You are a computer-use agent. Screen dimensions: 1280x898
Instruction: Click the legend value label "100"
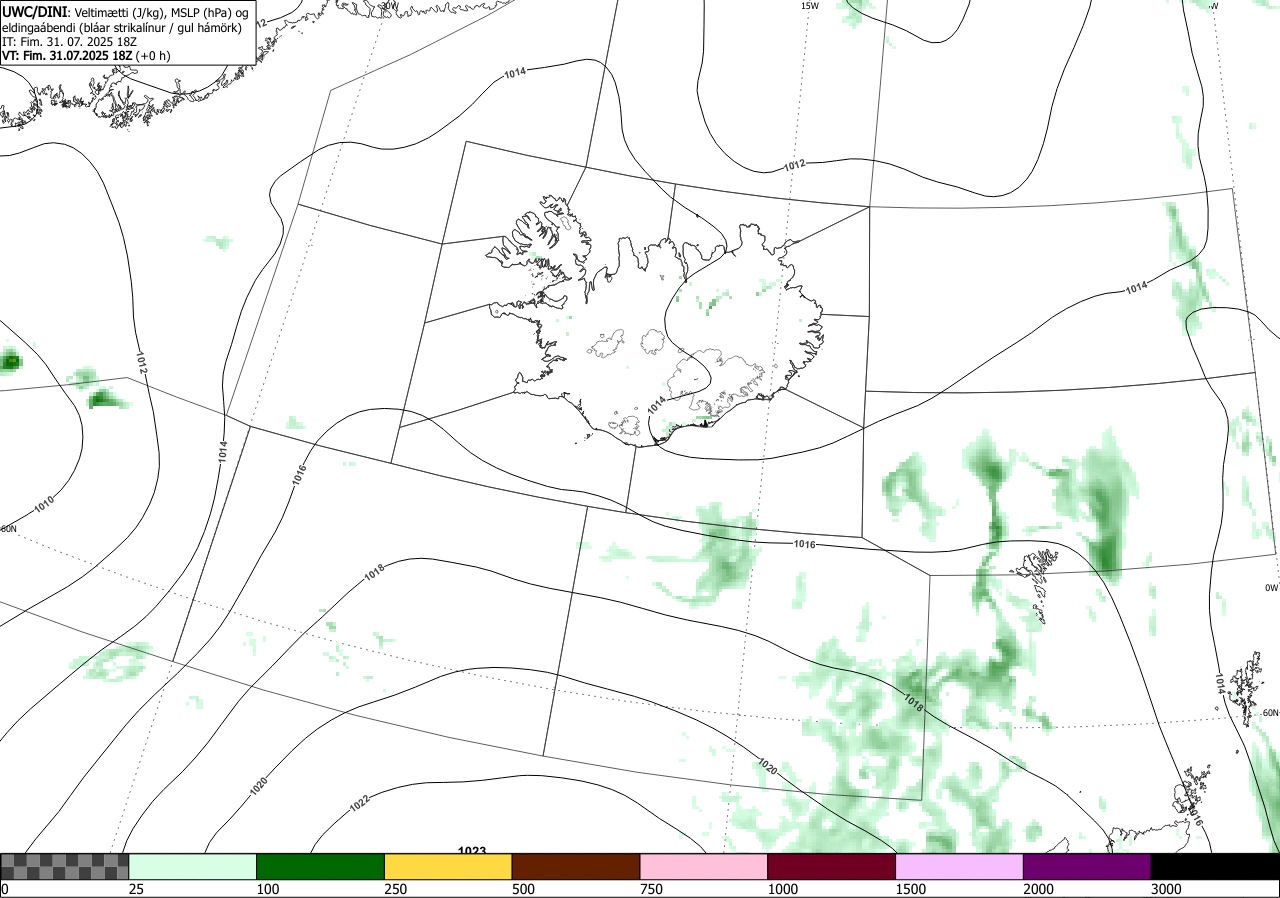[x=267, y=889]
